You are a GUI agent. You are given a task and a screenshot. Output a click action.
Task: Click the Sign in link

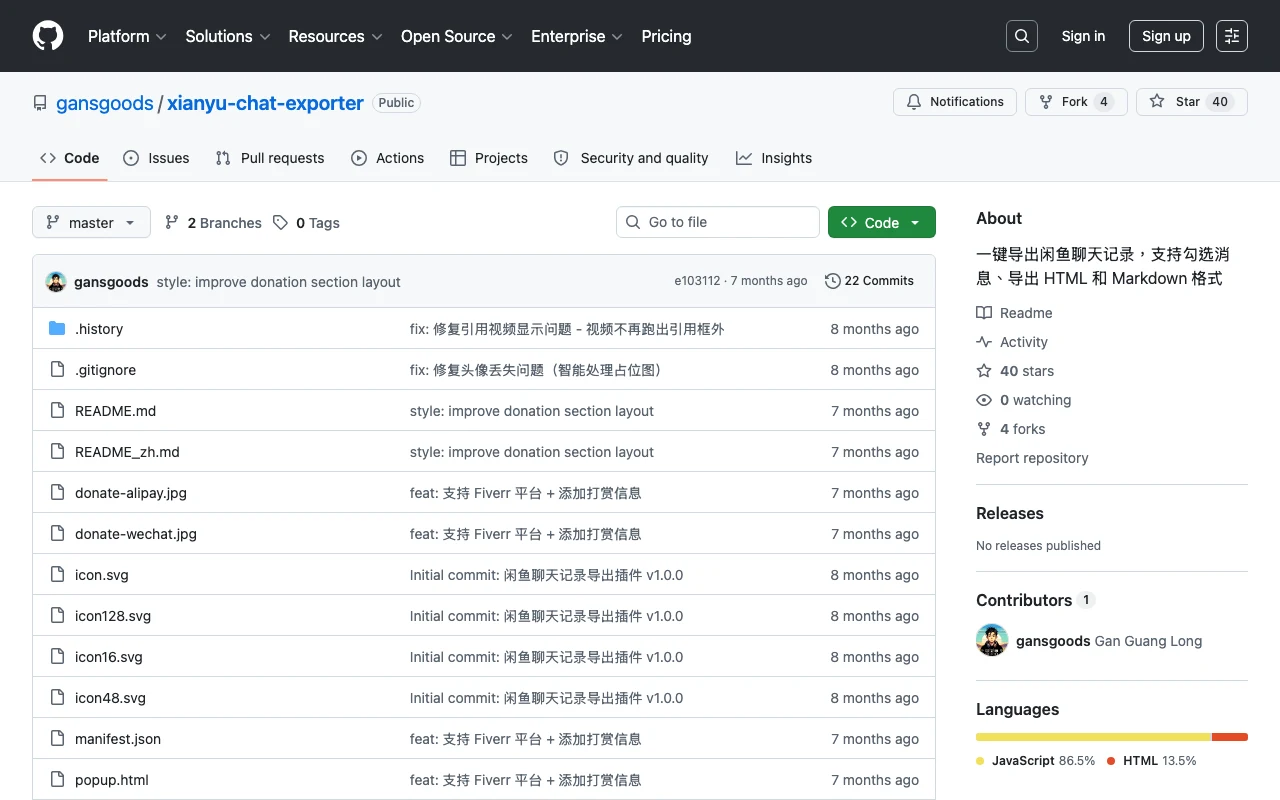pyautogui.click(x=1083, y=36)
